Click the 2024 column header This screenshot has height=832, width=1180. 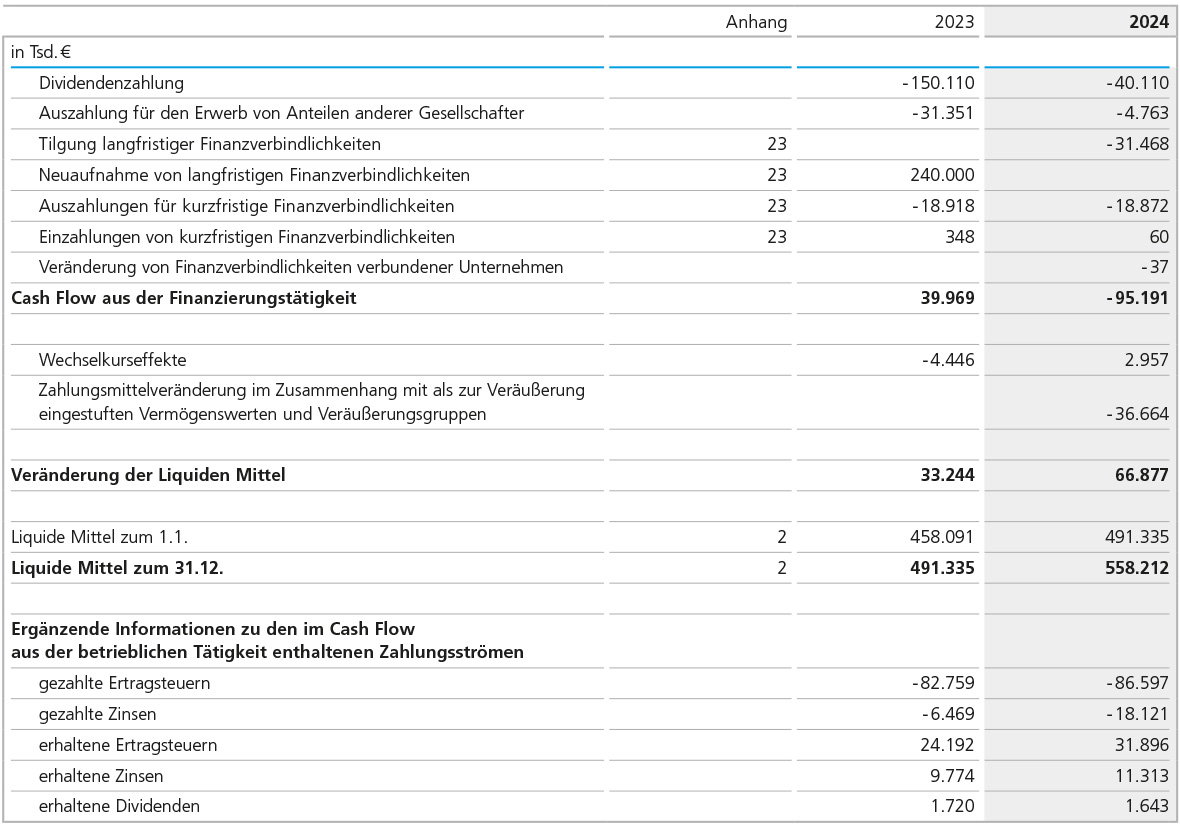pyautogui.click(x=1148, y=22)
